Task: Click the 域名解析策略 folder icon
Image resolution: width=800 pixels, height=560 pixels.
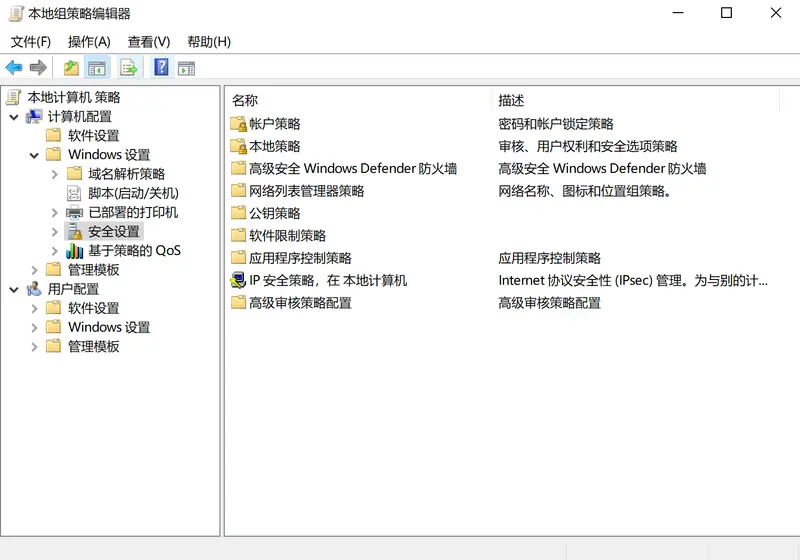Action: 74,173
